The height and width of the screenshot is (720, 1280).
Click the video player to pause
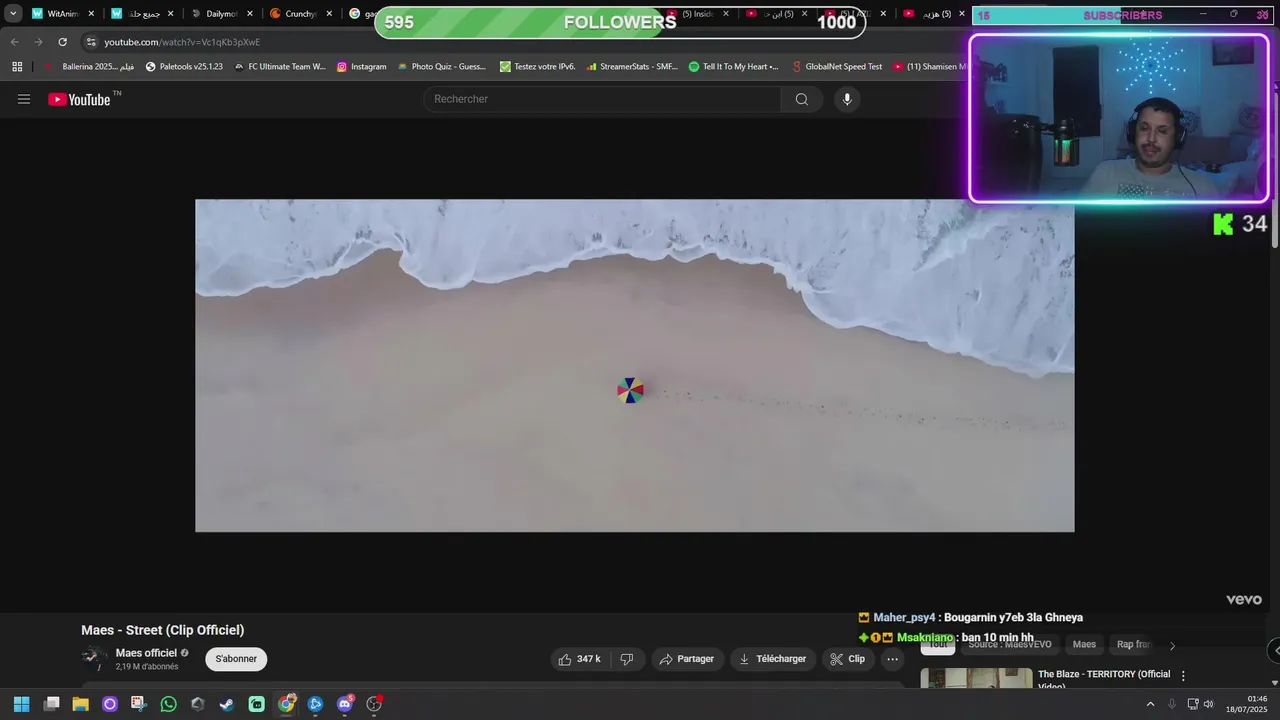tap(634, 365)
